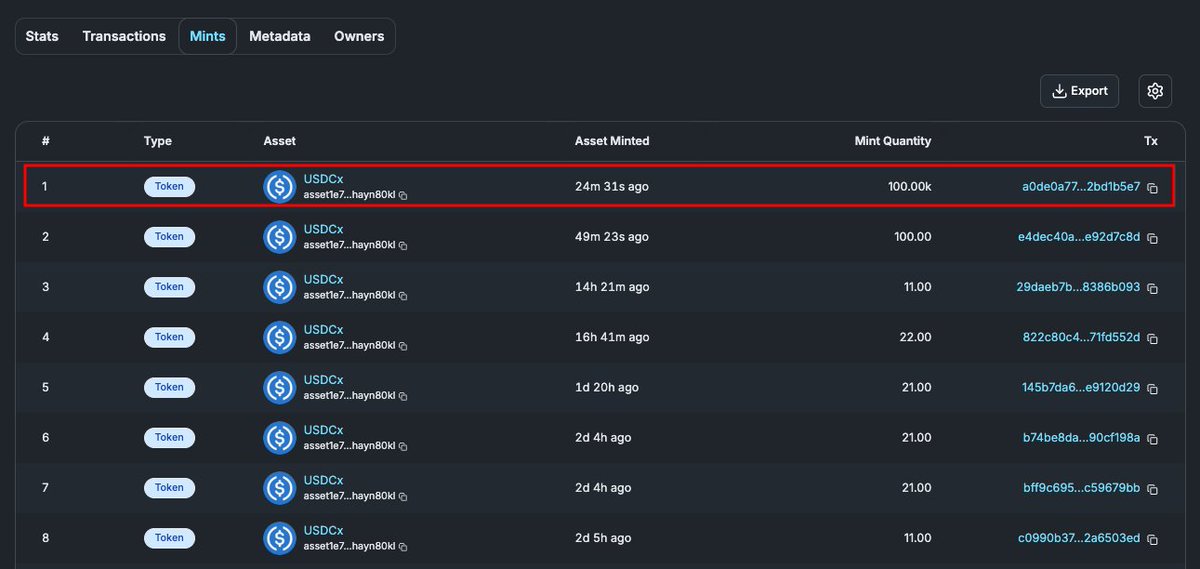Open USDCx asset link in row 7
Viewport: 1200px width, 569px height.
pyautogui.click(x=323, y=480)
